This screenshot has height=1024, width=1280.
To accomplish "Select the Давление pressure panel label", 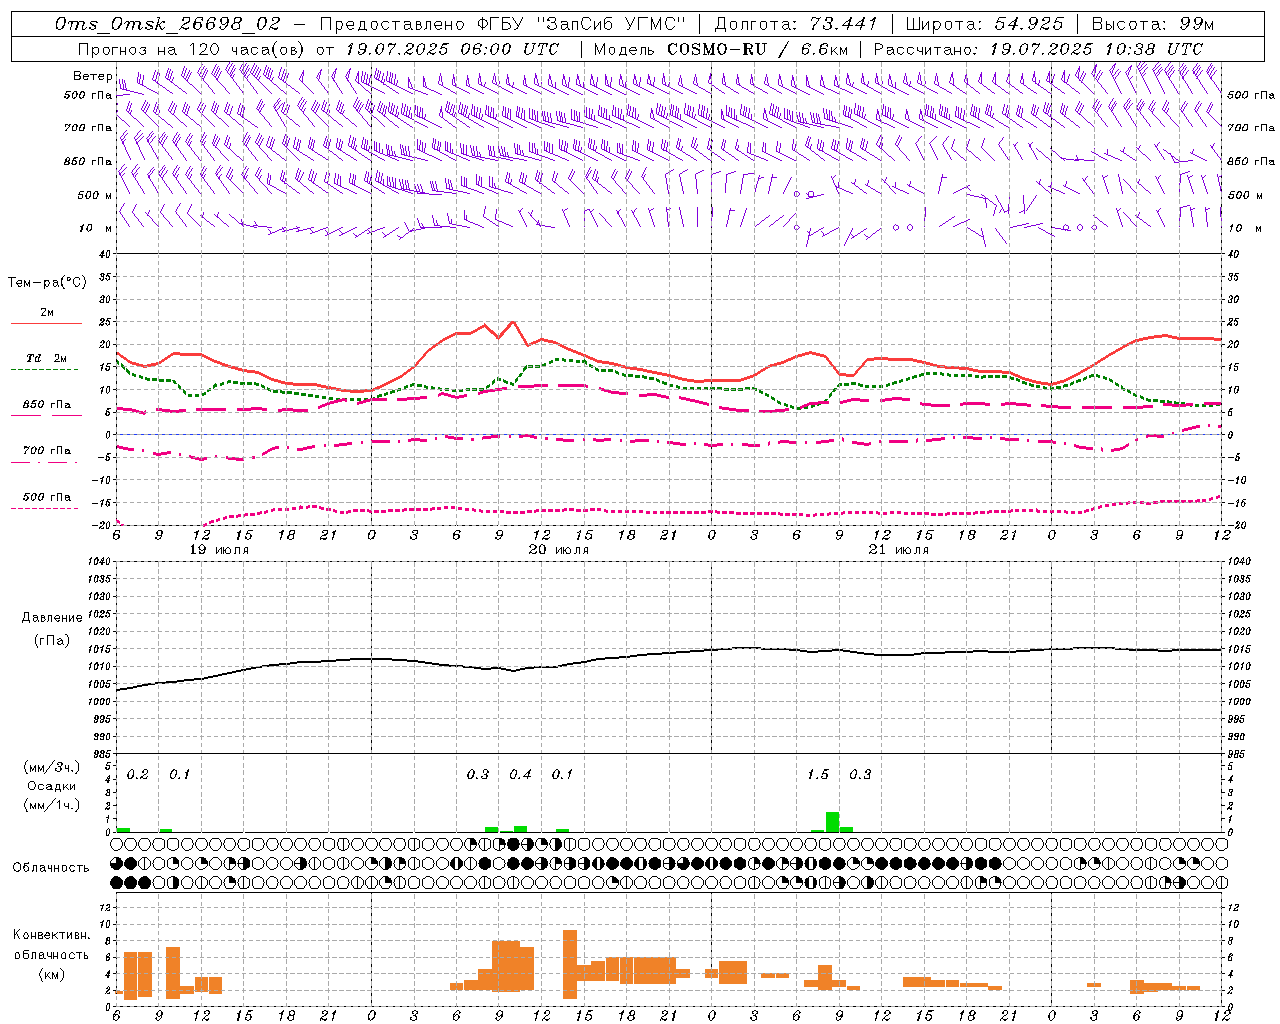I will 52,618.
